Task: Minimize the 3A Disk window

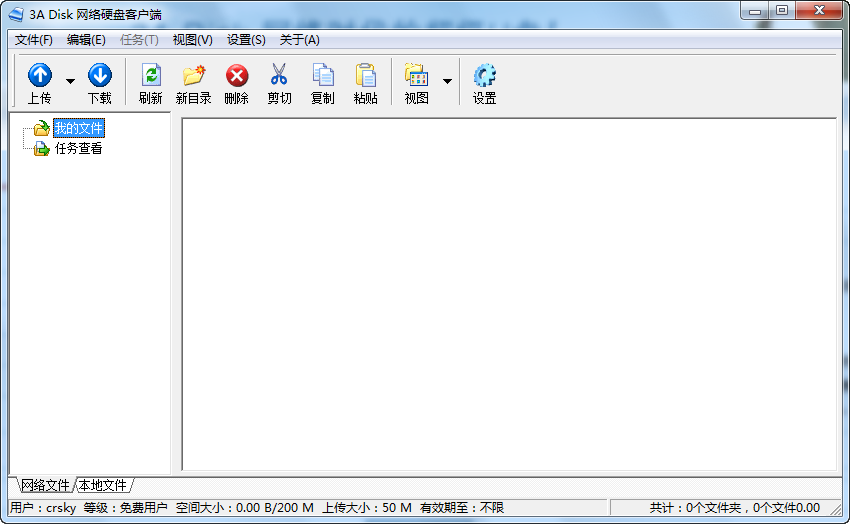Action: [755, 11]
